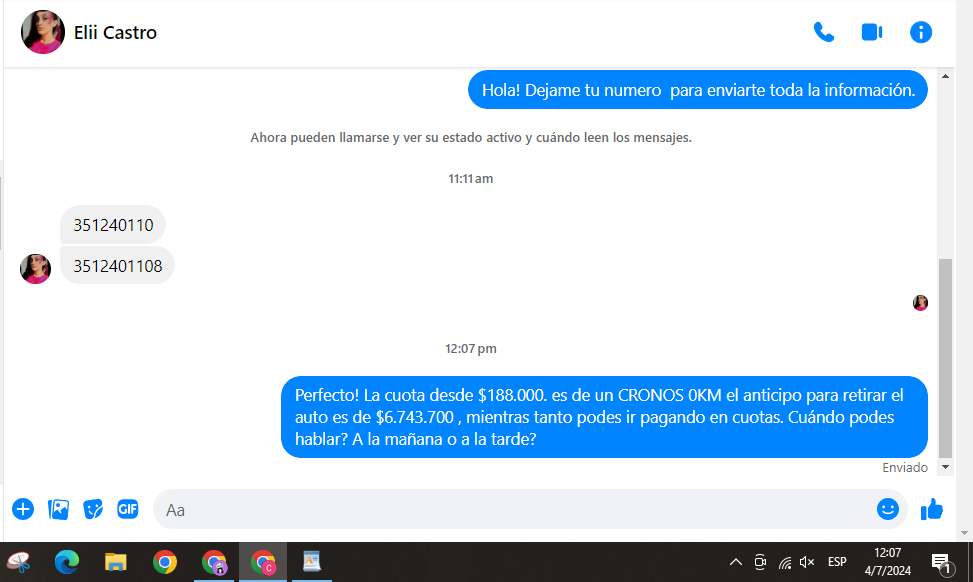Open the GIF picker

click(x=127, y=509)
